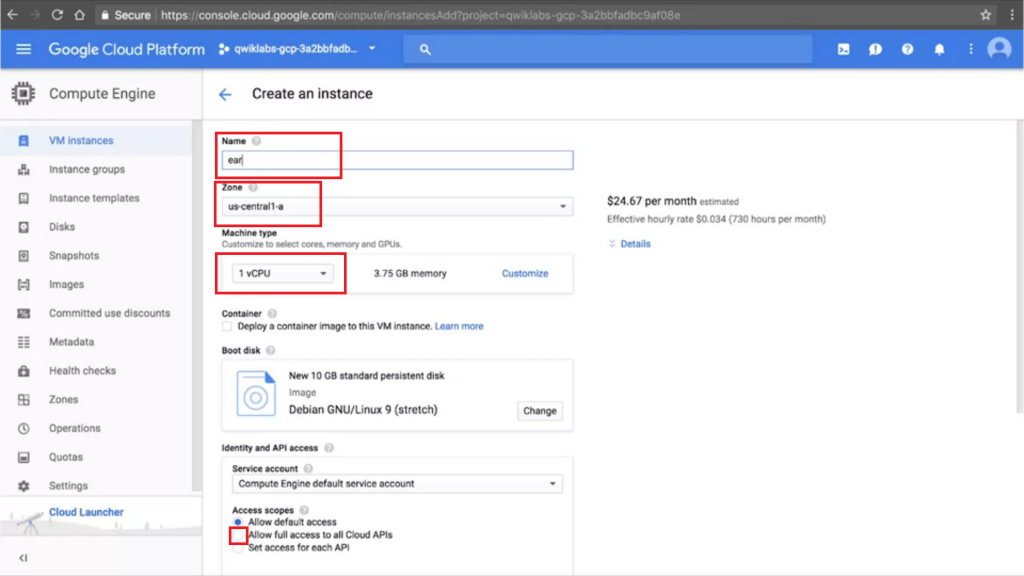Bookmark this page with the star icon

tap(985, 14)
